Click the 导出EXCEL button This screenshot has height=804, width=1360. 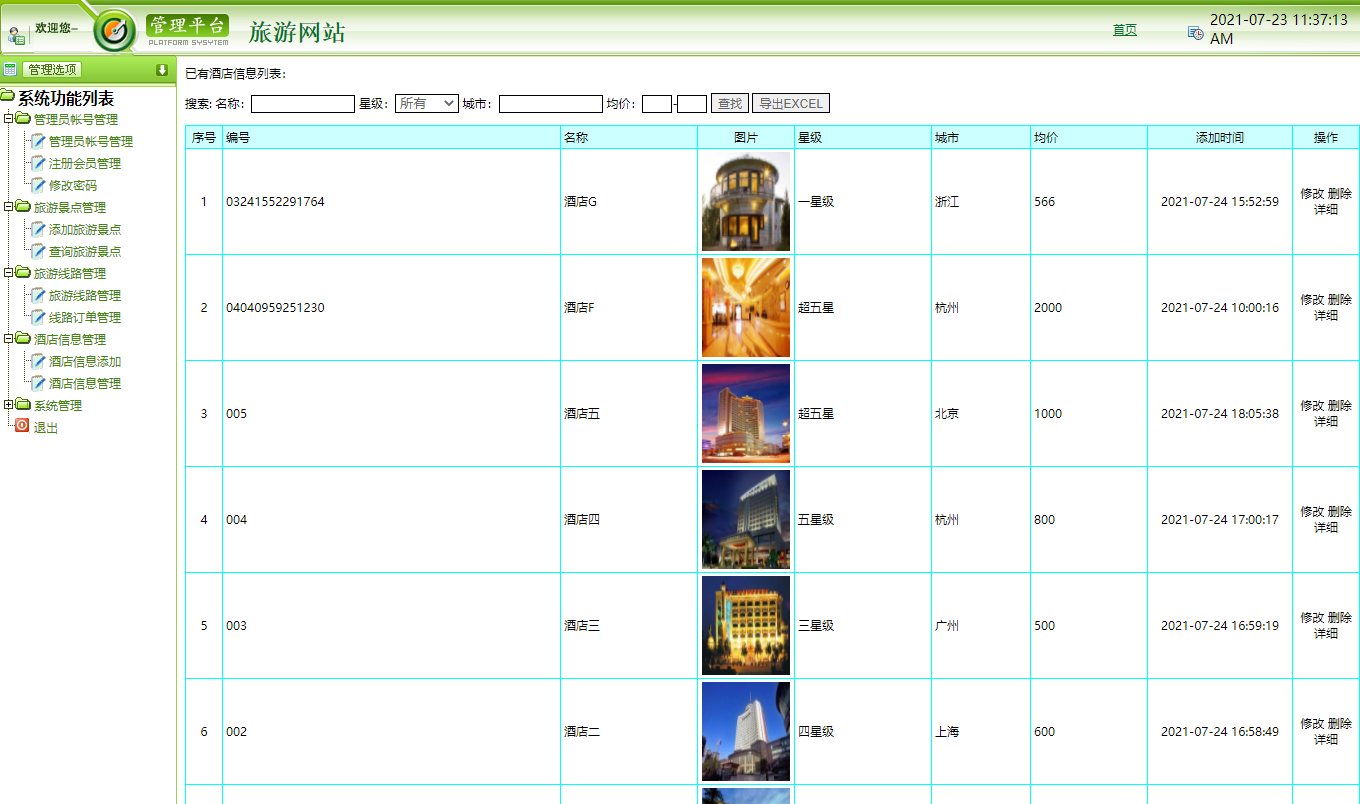pyautogui.click(x=790, y=103)
